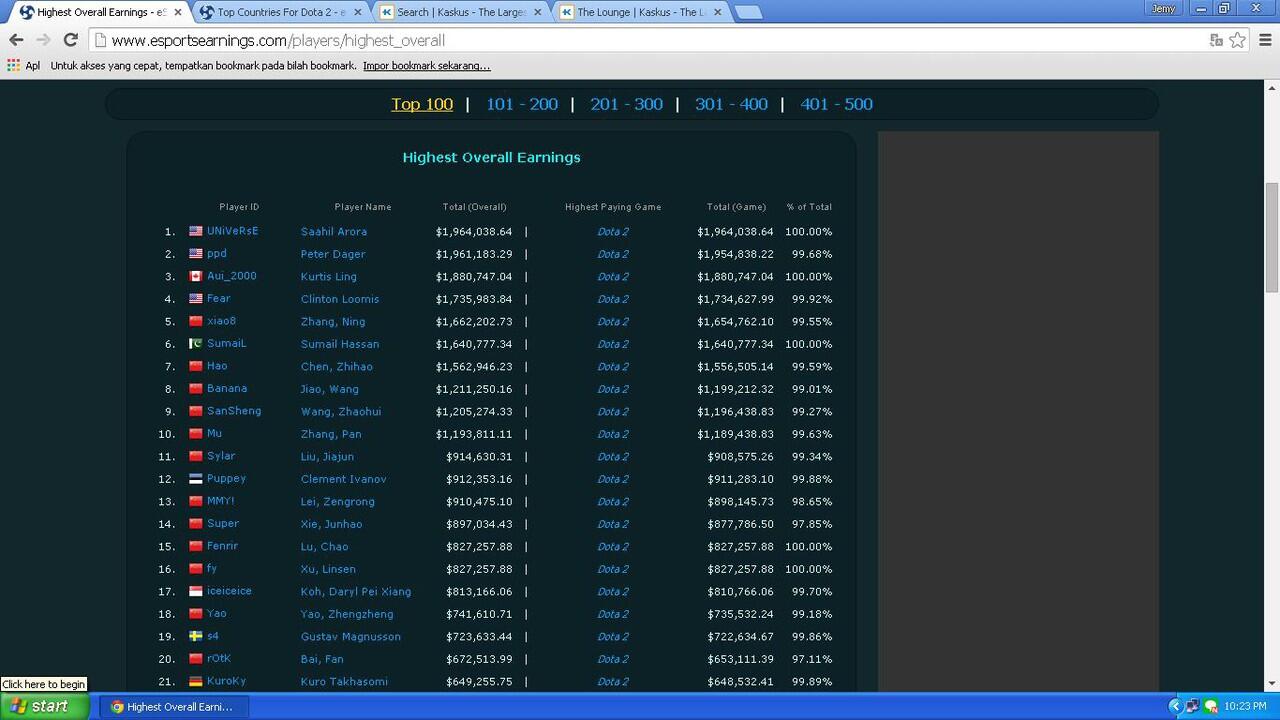The height and width of the screenshot is (720, 1280).
Task: Open the Top 100 ranking page
Action: click(422, 104)
